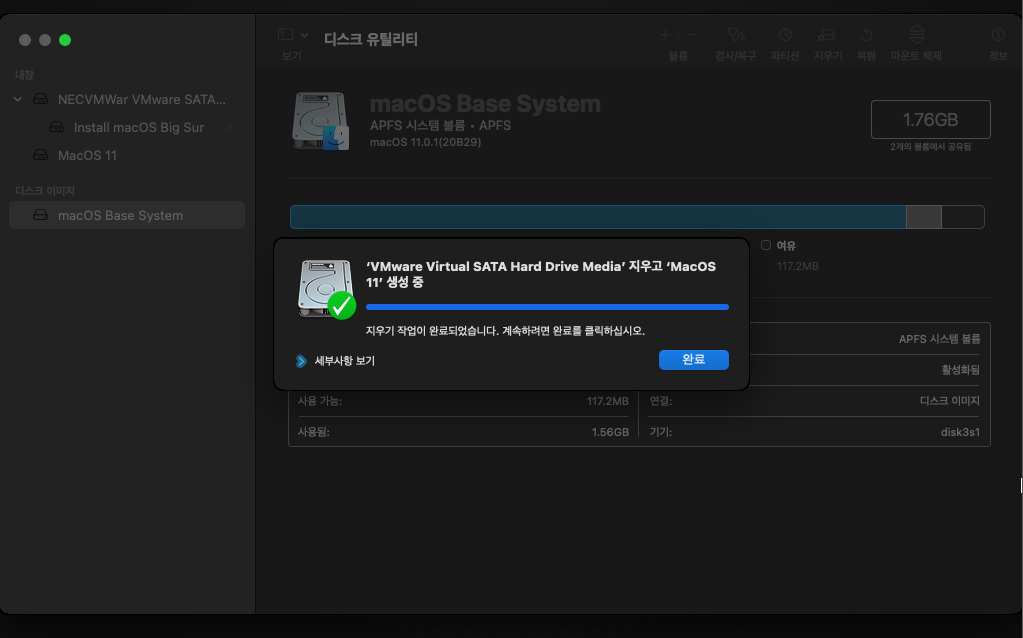Screen dimensions: 1023x638
Task: Click the Install macOS Big Sur drive icon
Action: click(x=57, y=127)
